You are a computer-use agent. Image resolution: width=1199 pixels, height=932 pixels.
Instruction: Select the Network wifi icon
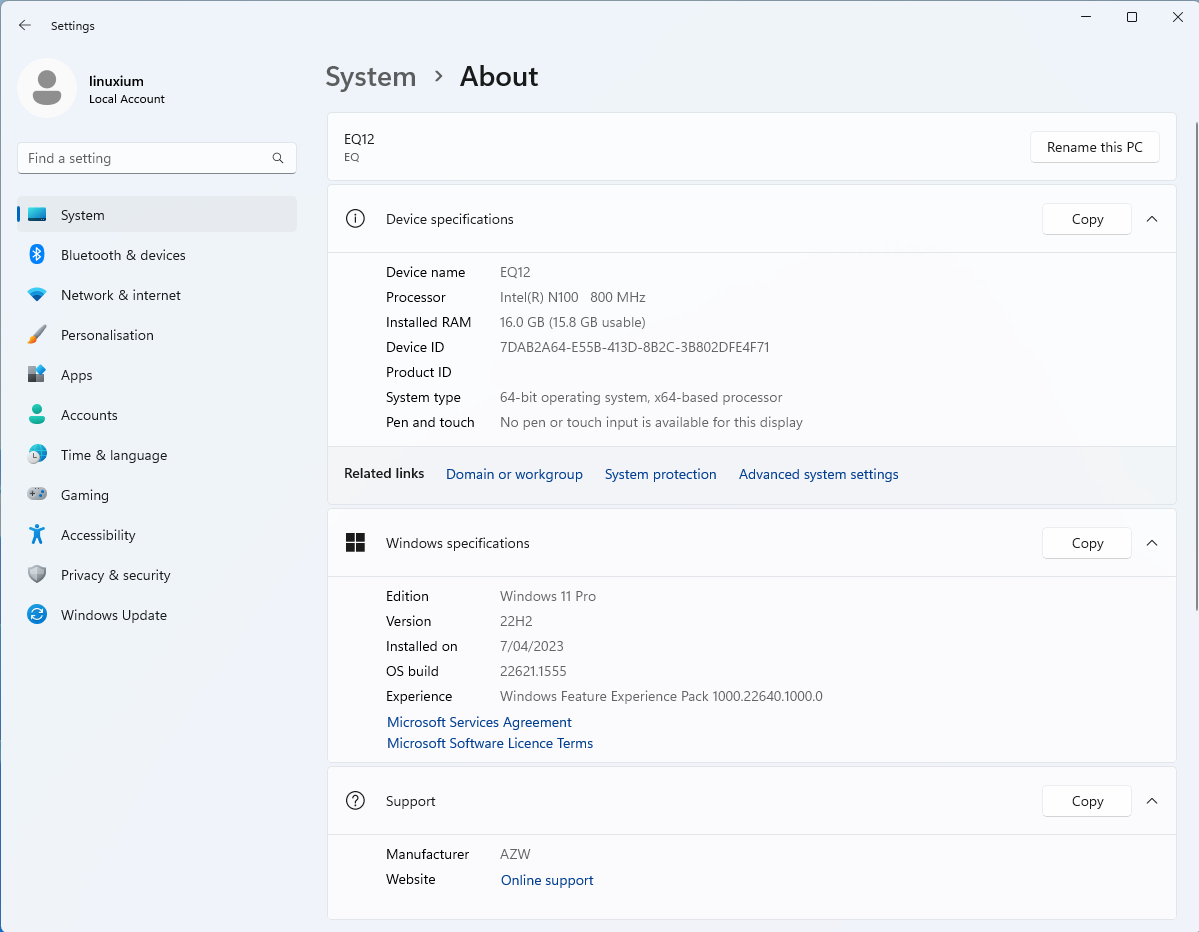[x=37, y=294]
